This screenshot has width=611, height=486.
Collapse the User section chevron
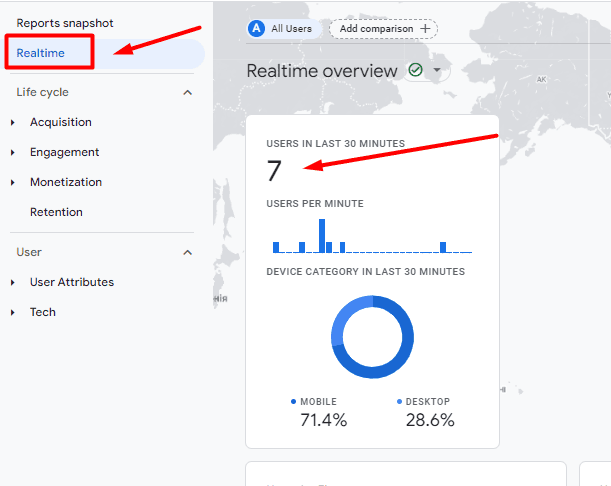(x=187, y=253)
